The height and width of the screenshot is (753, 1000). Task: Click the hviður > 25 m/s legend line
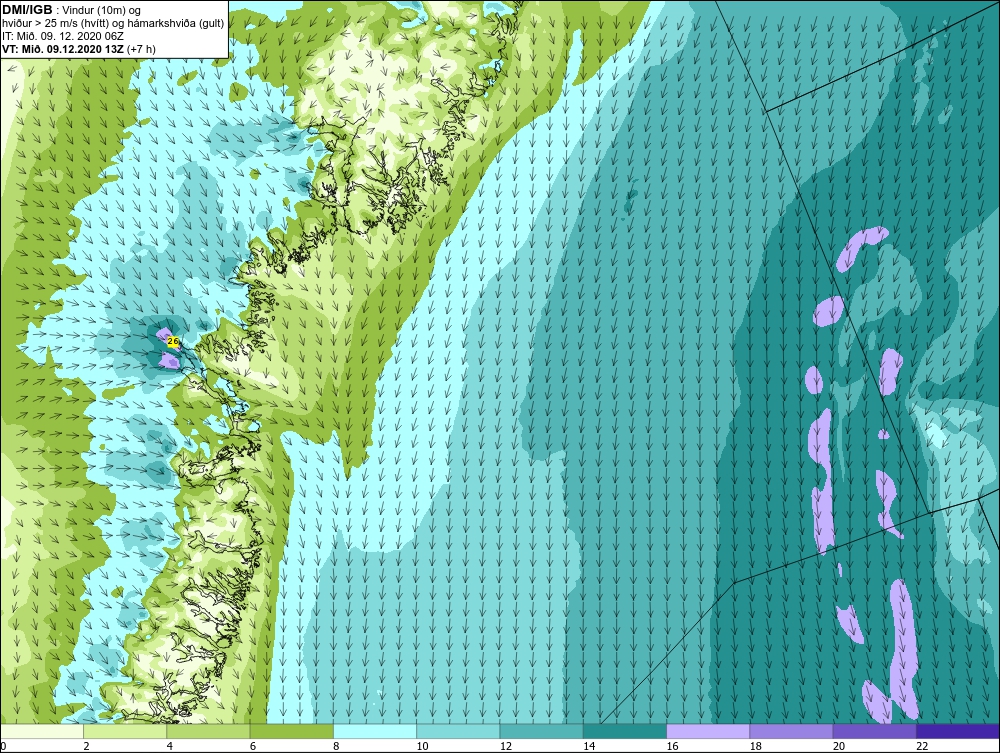coord(113,24)
